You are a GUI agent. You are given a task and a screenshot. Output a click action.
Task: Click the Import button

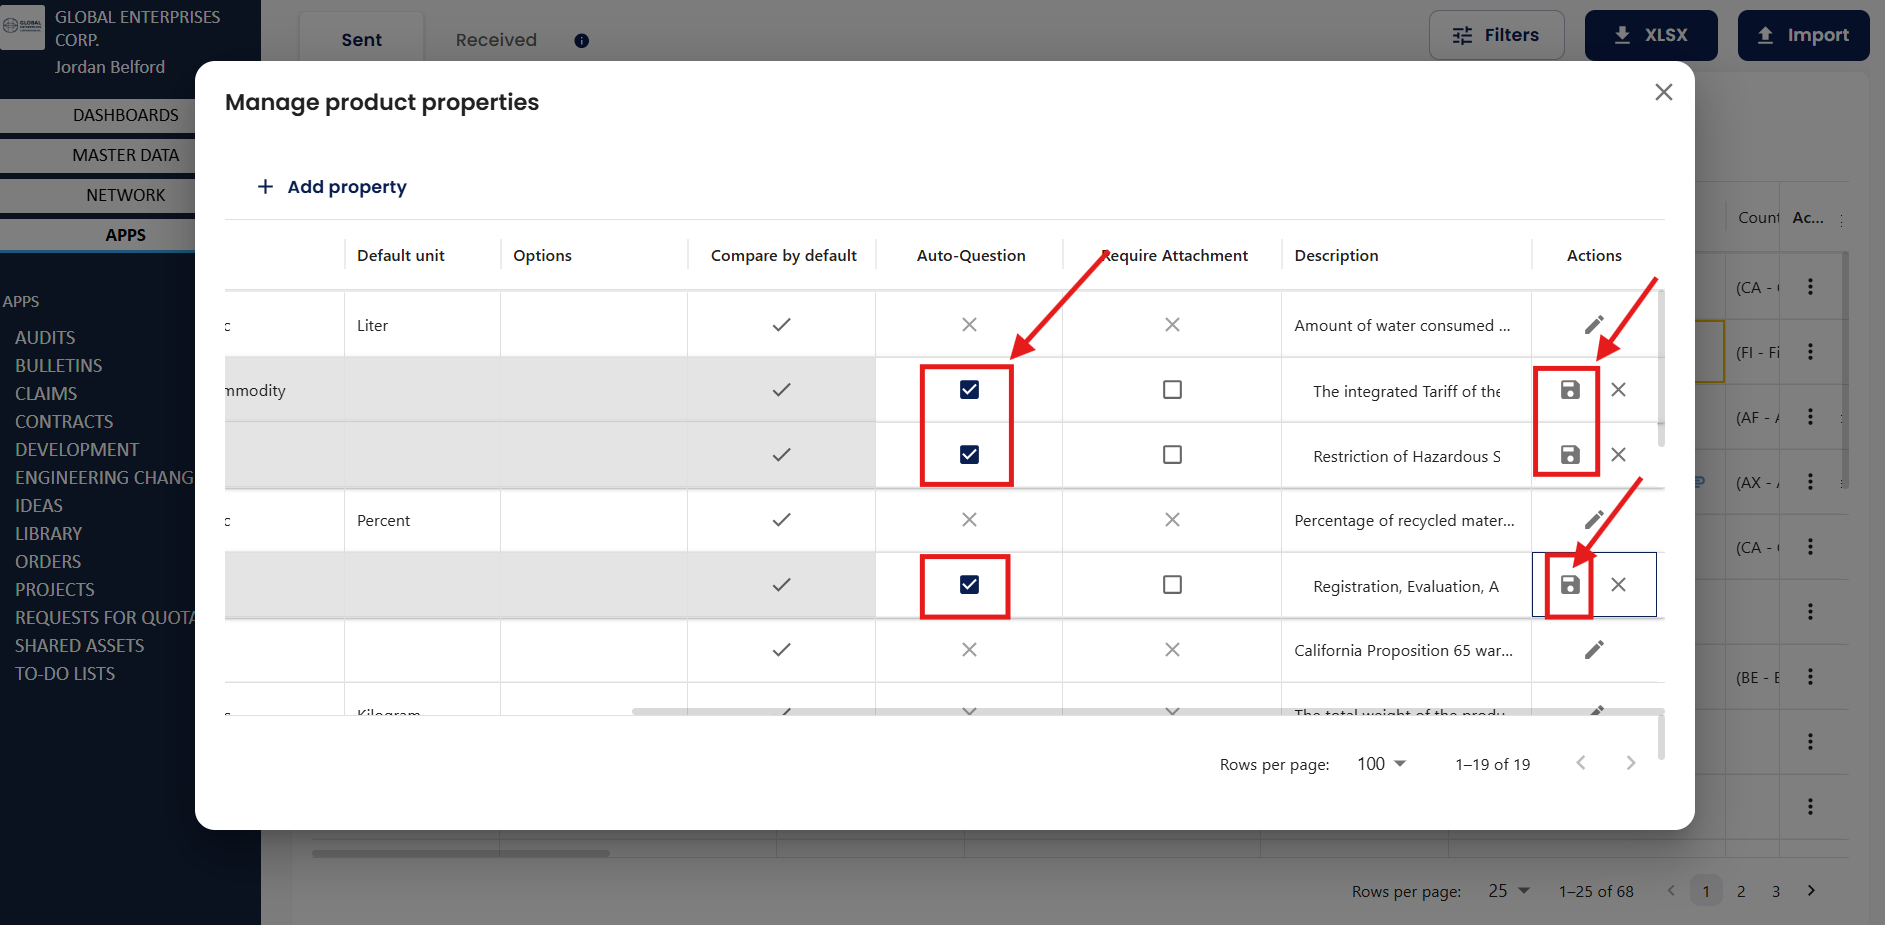[x=1803, y=36]
